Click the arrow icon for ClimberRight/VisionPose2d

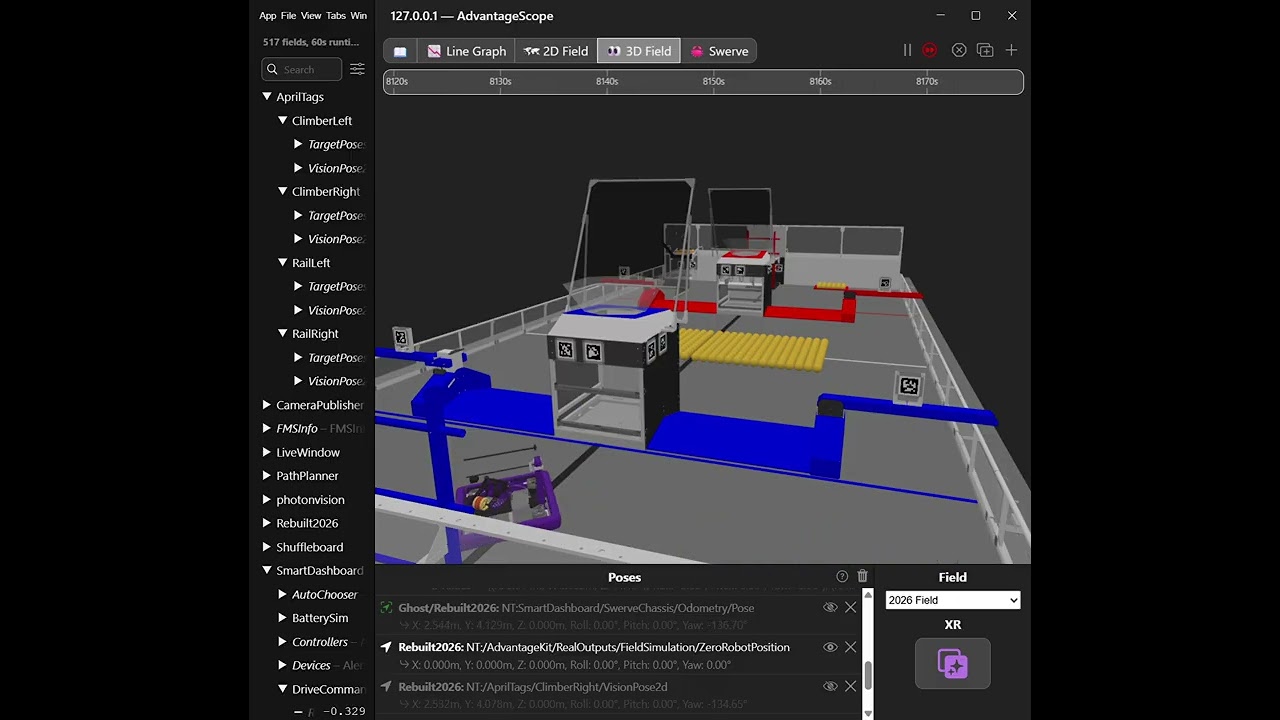(x=387, y=687)
